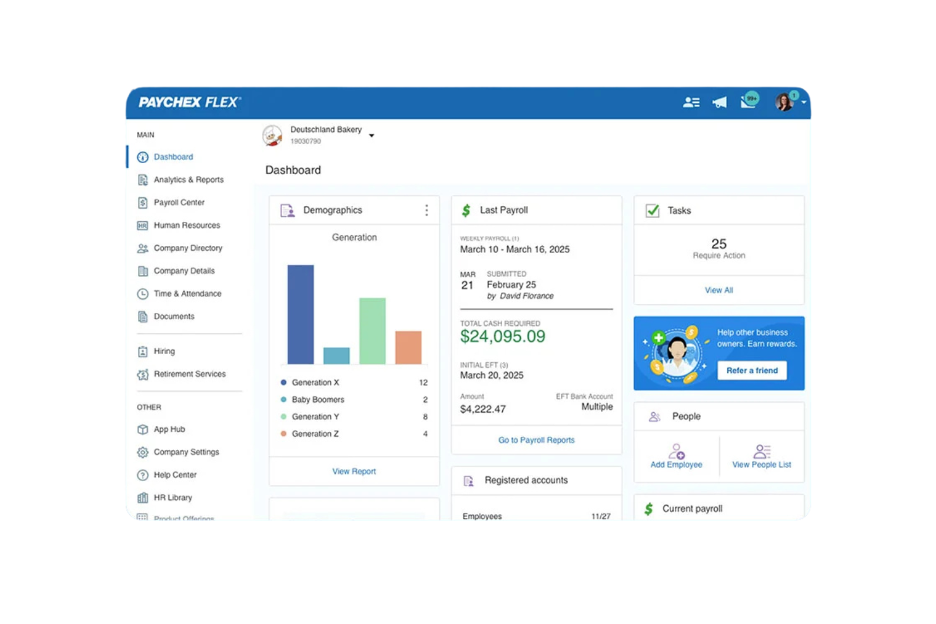Open the profile avatar dropdown menu
Viewport: 936px width, 624px height.
pos(789,102)
